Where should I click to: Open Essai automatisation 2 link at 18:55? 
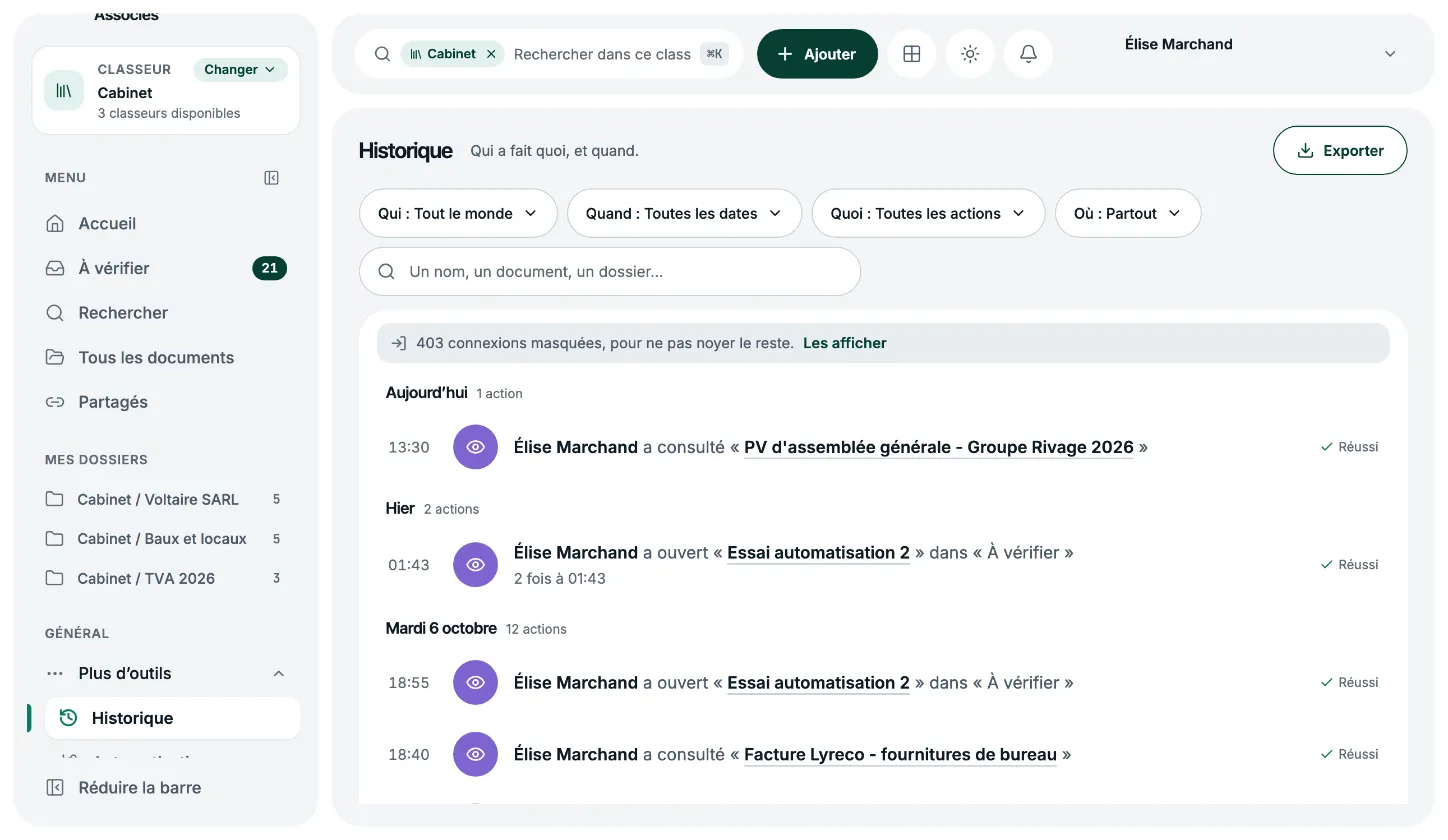[x=818, y=683]
